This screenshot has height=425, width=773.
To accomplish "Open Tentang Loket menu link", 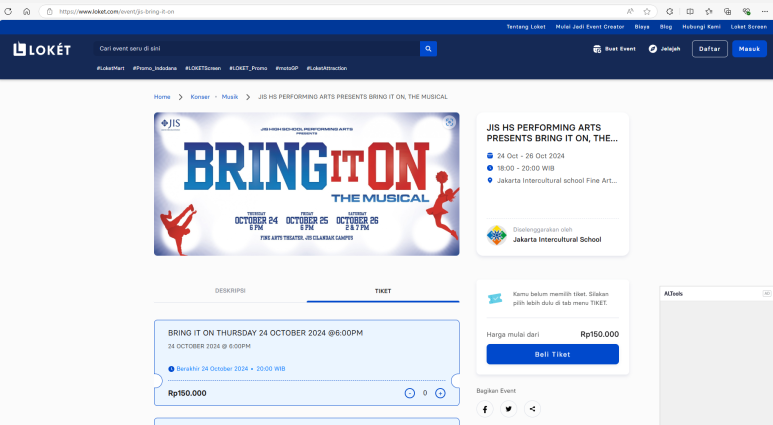I will coord(526,27).
